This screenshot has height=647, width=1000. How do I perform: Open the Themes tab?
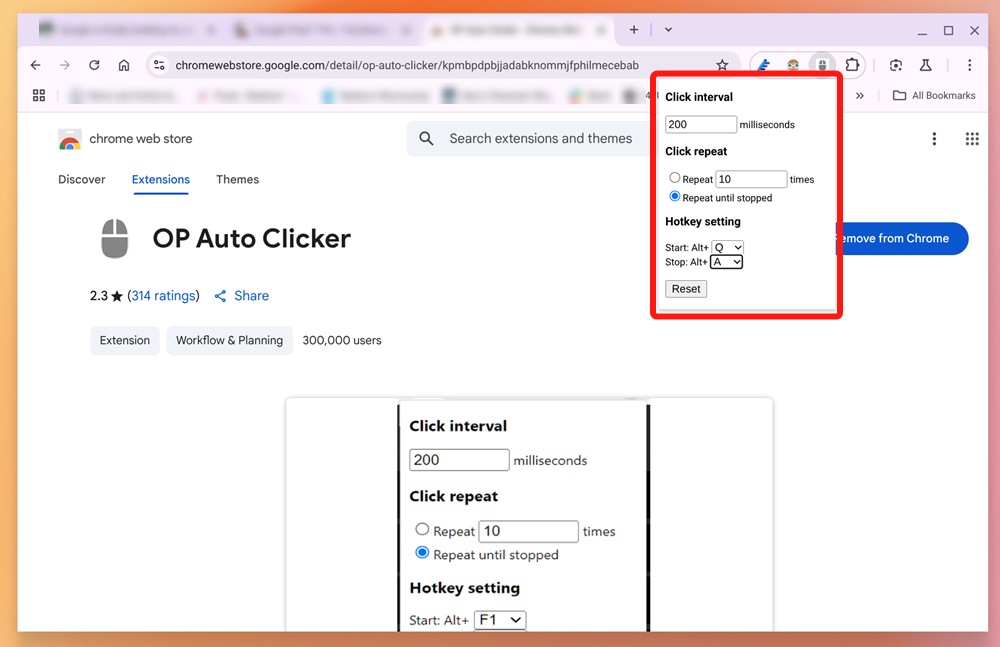point(237,179)
